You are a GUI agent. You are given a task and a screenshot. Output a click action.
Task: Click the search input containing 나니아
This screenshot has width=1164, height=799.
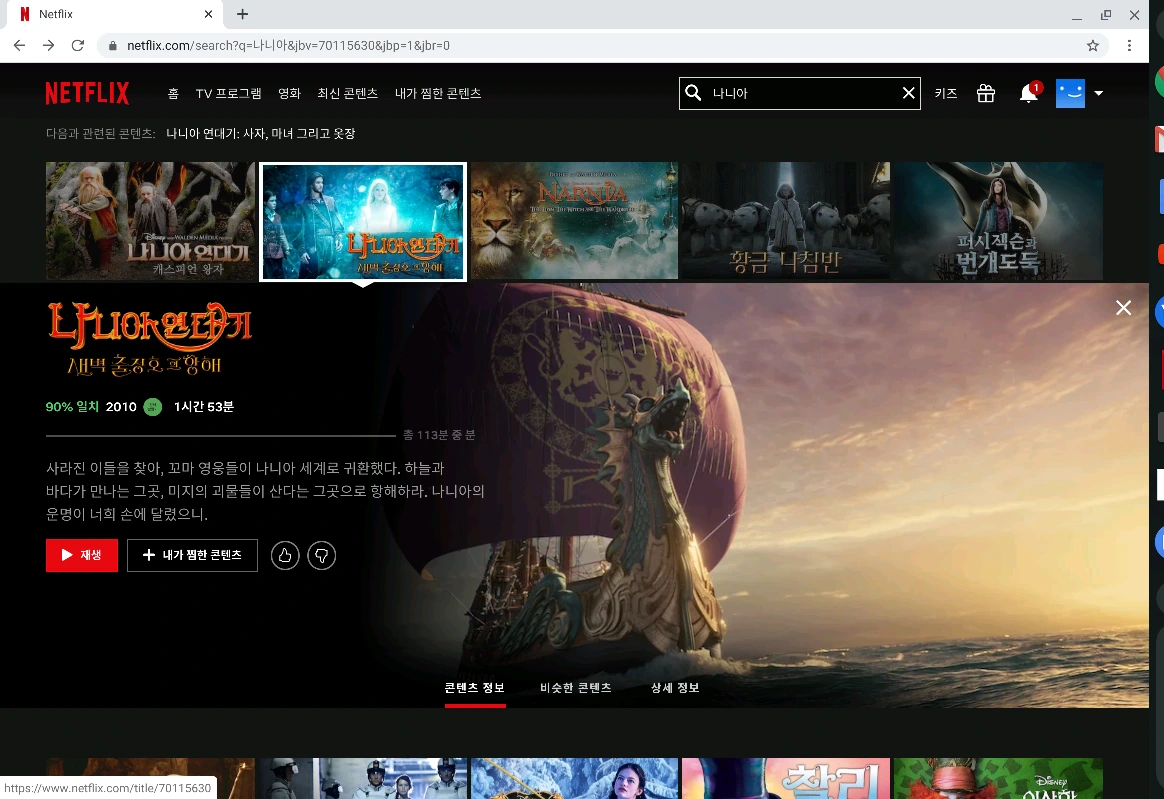coord(802,94)
